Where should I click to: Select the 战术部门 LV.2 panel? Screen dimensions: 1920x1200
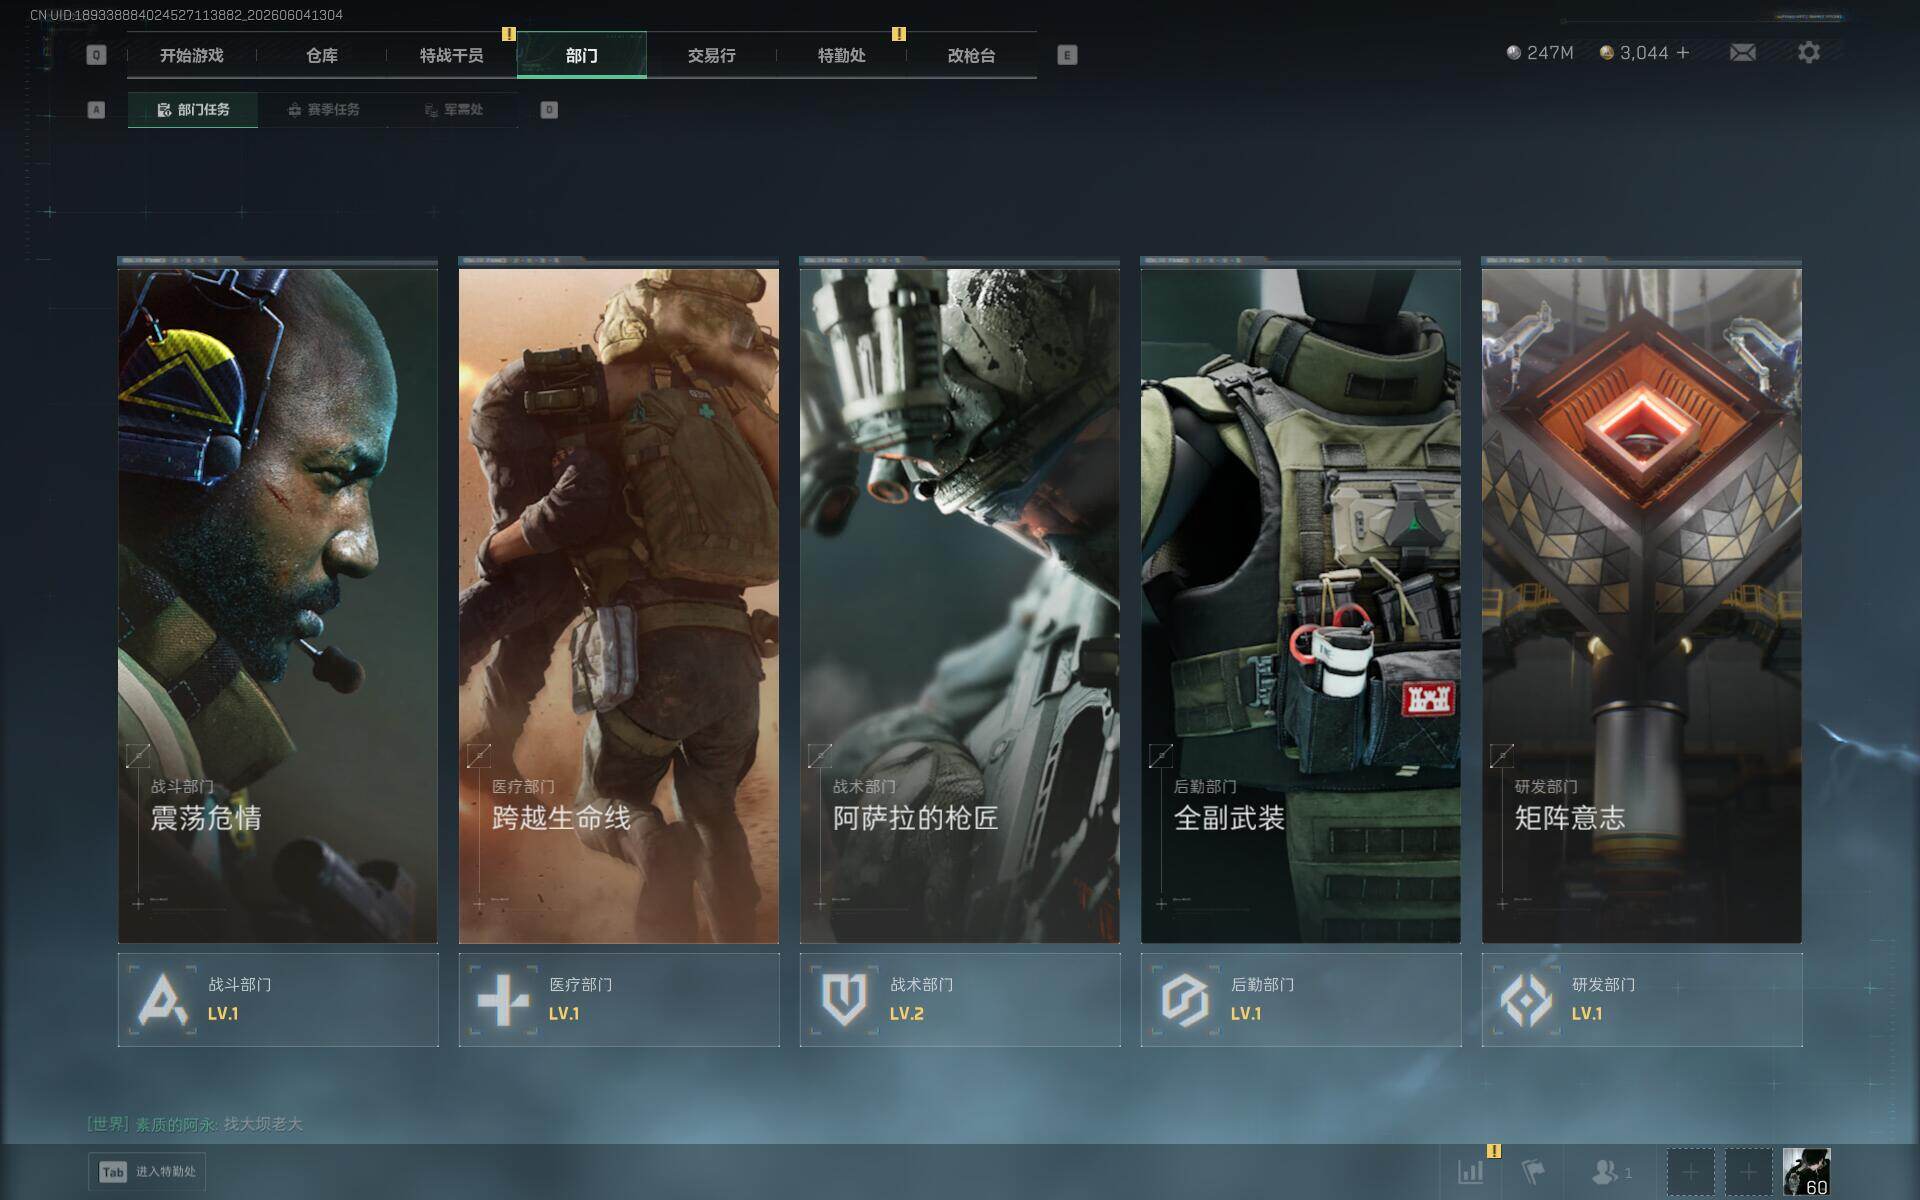(960, 1000)
